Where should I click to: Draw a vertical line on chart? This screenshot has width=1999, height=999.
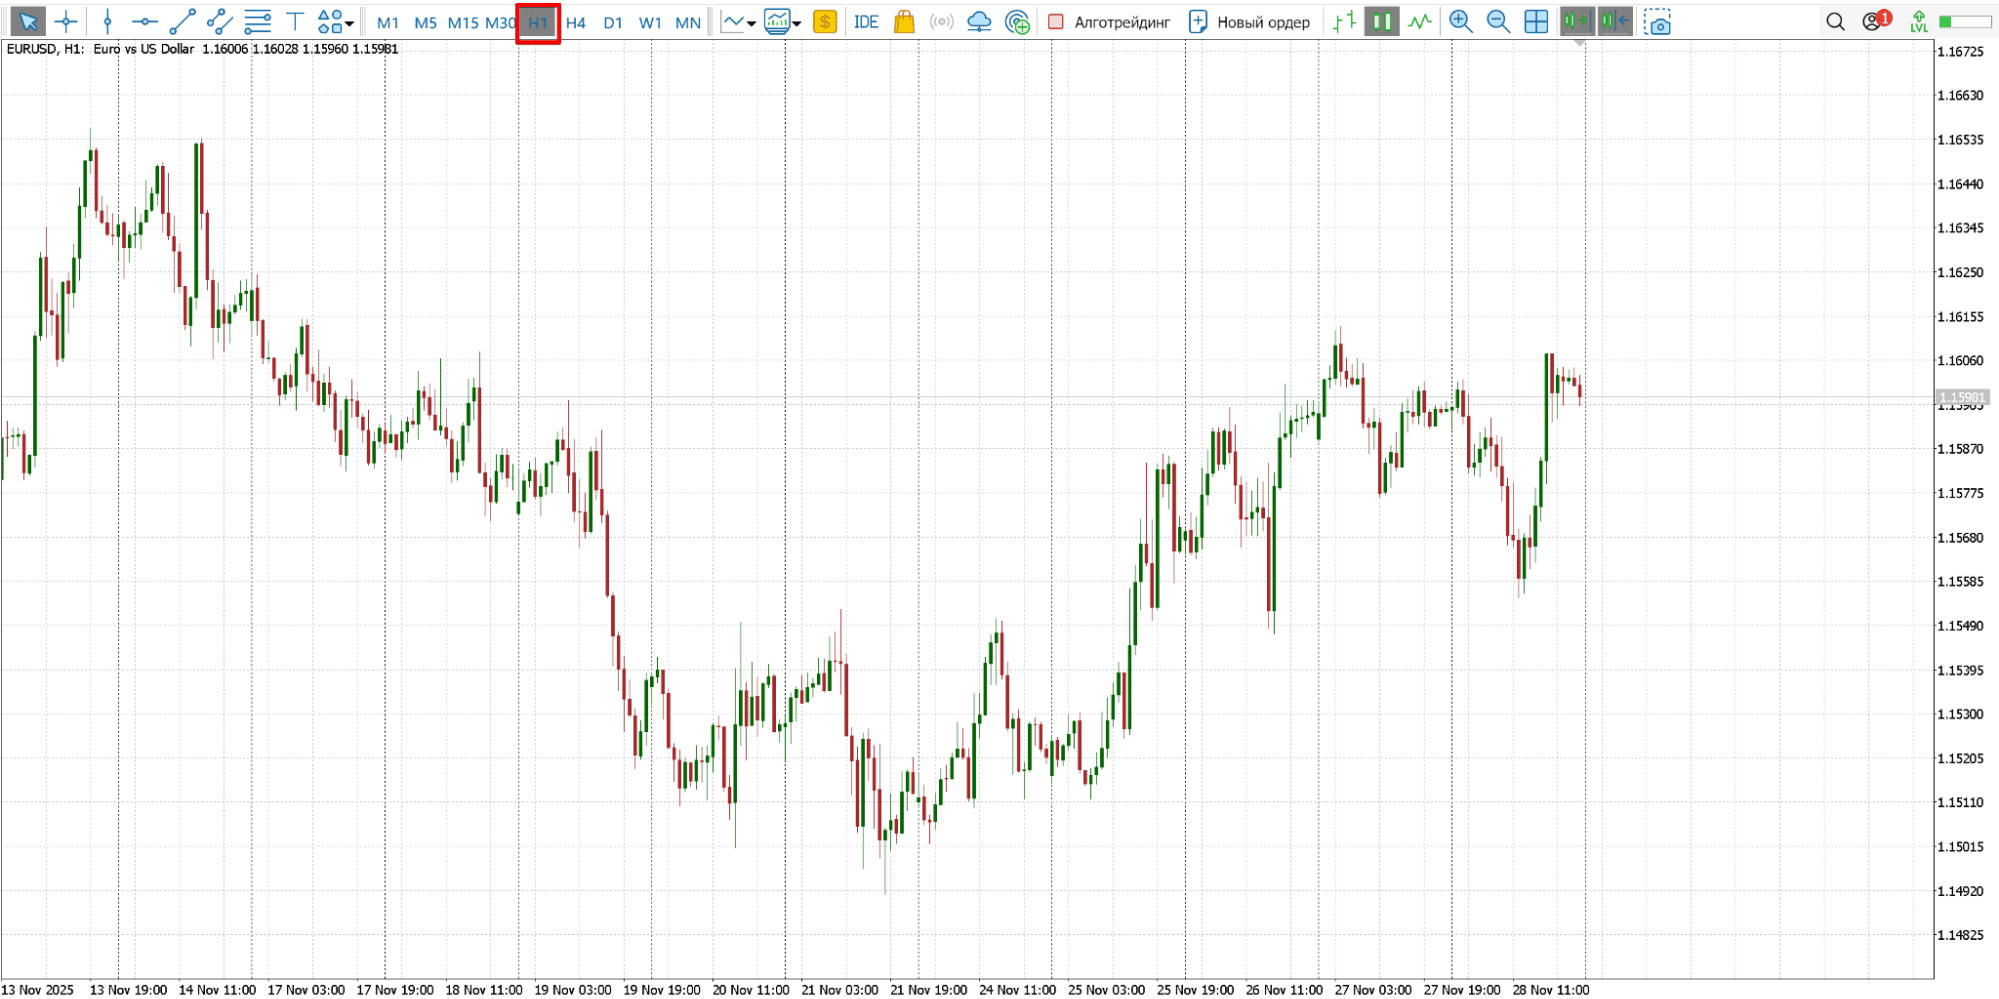click(x=108, y=21)
